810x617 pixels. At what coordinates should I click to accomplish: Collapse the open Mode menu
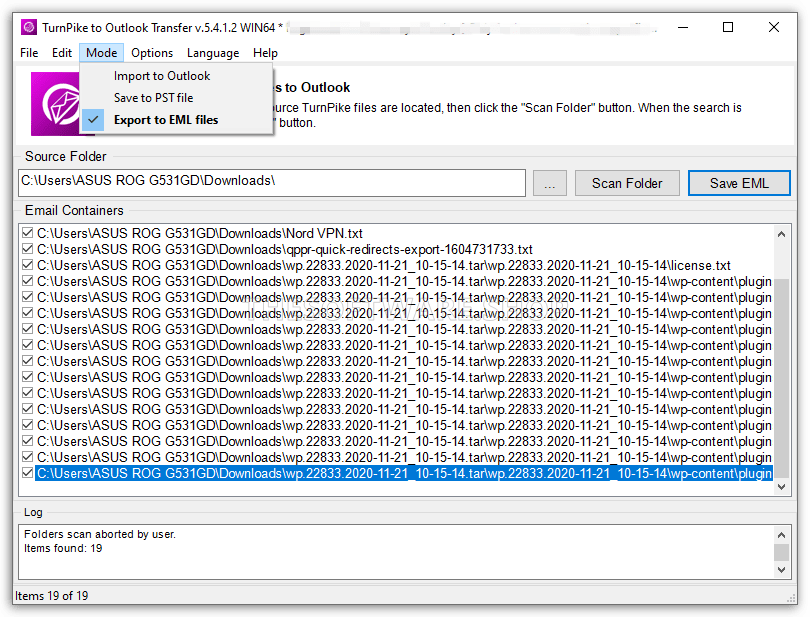101,53
